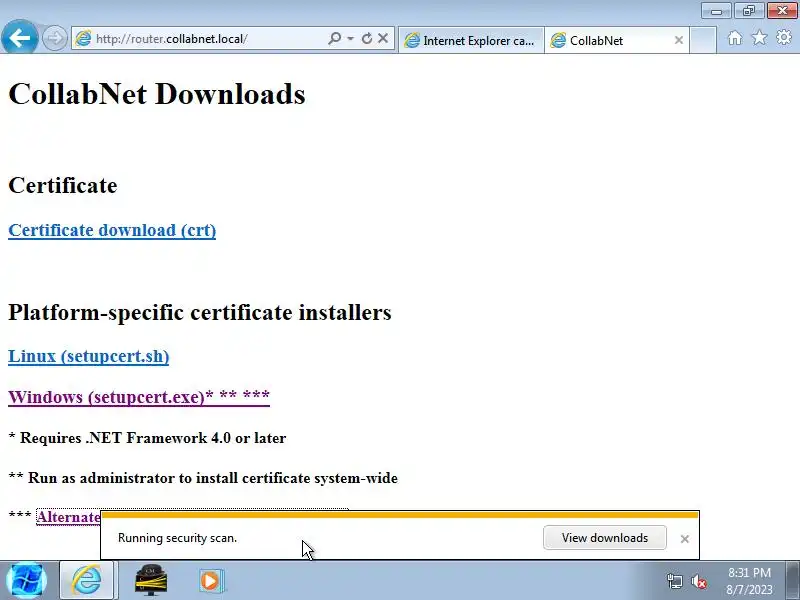The width and height of the screenshot is (800, 600).
Task: Open a new blank tab
Action: pos(703,40)
